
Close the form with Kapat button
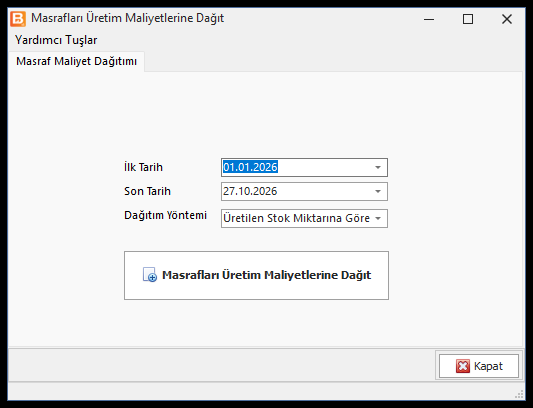[x=479, y=366]
